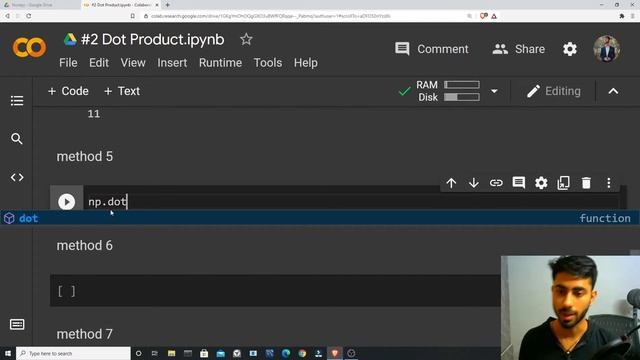
Task: Open Chrome from taskbar
Action: [302, 353]
